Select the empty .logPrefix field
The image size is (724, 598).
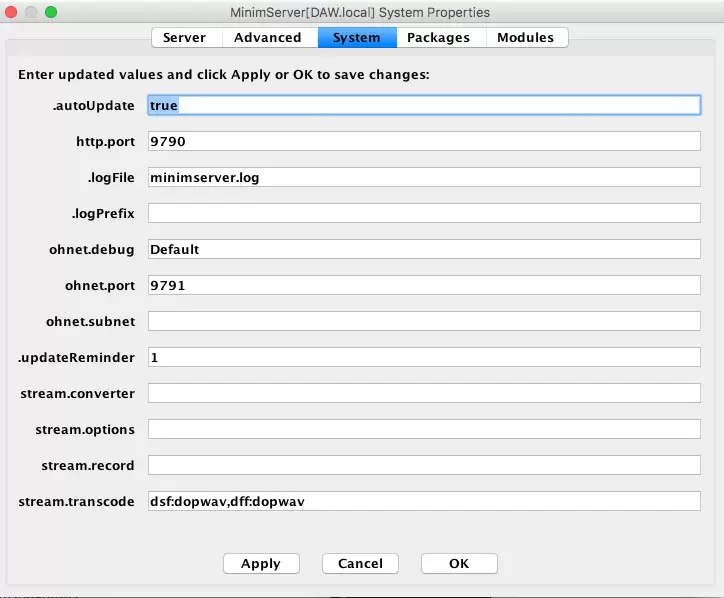tap(423, 214)
